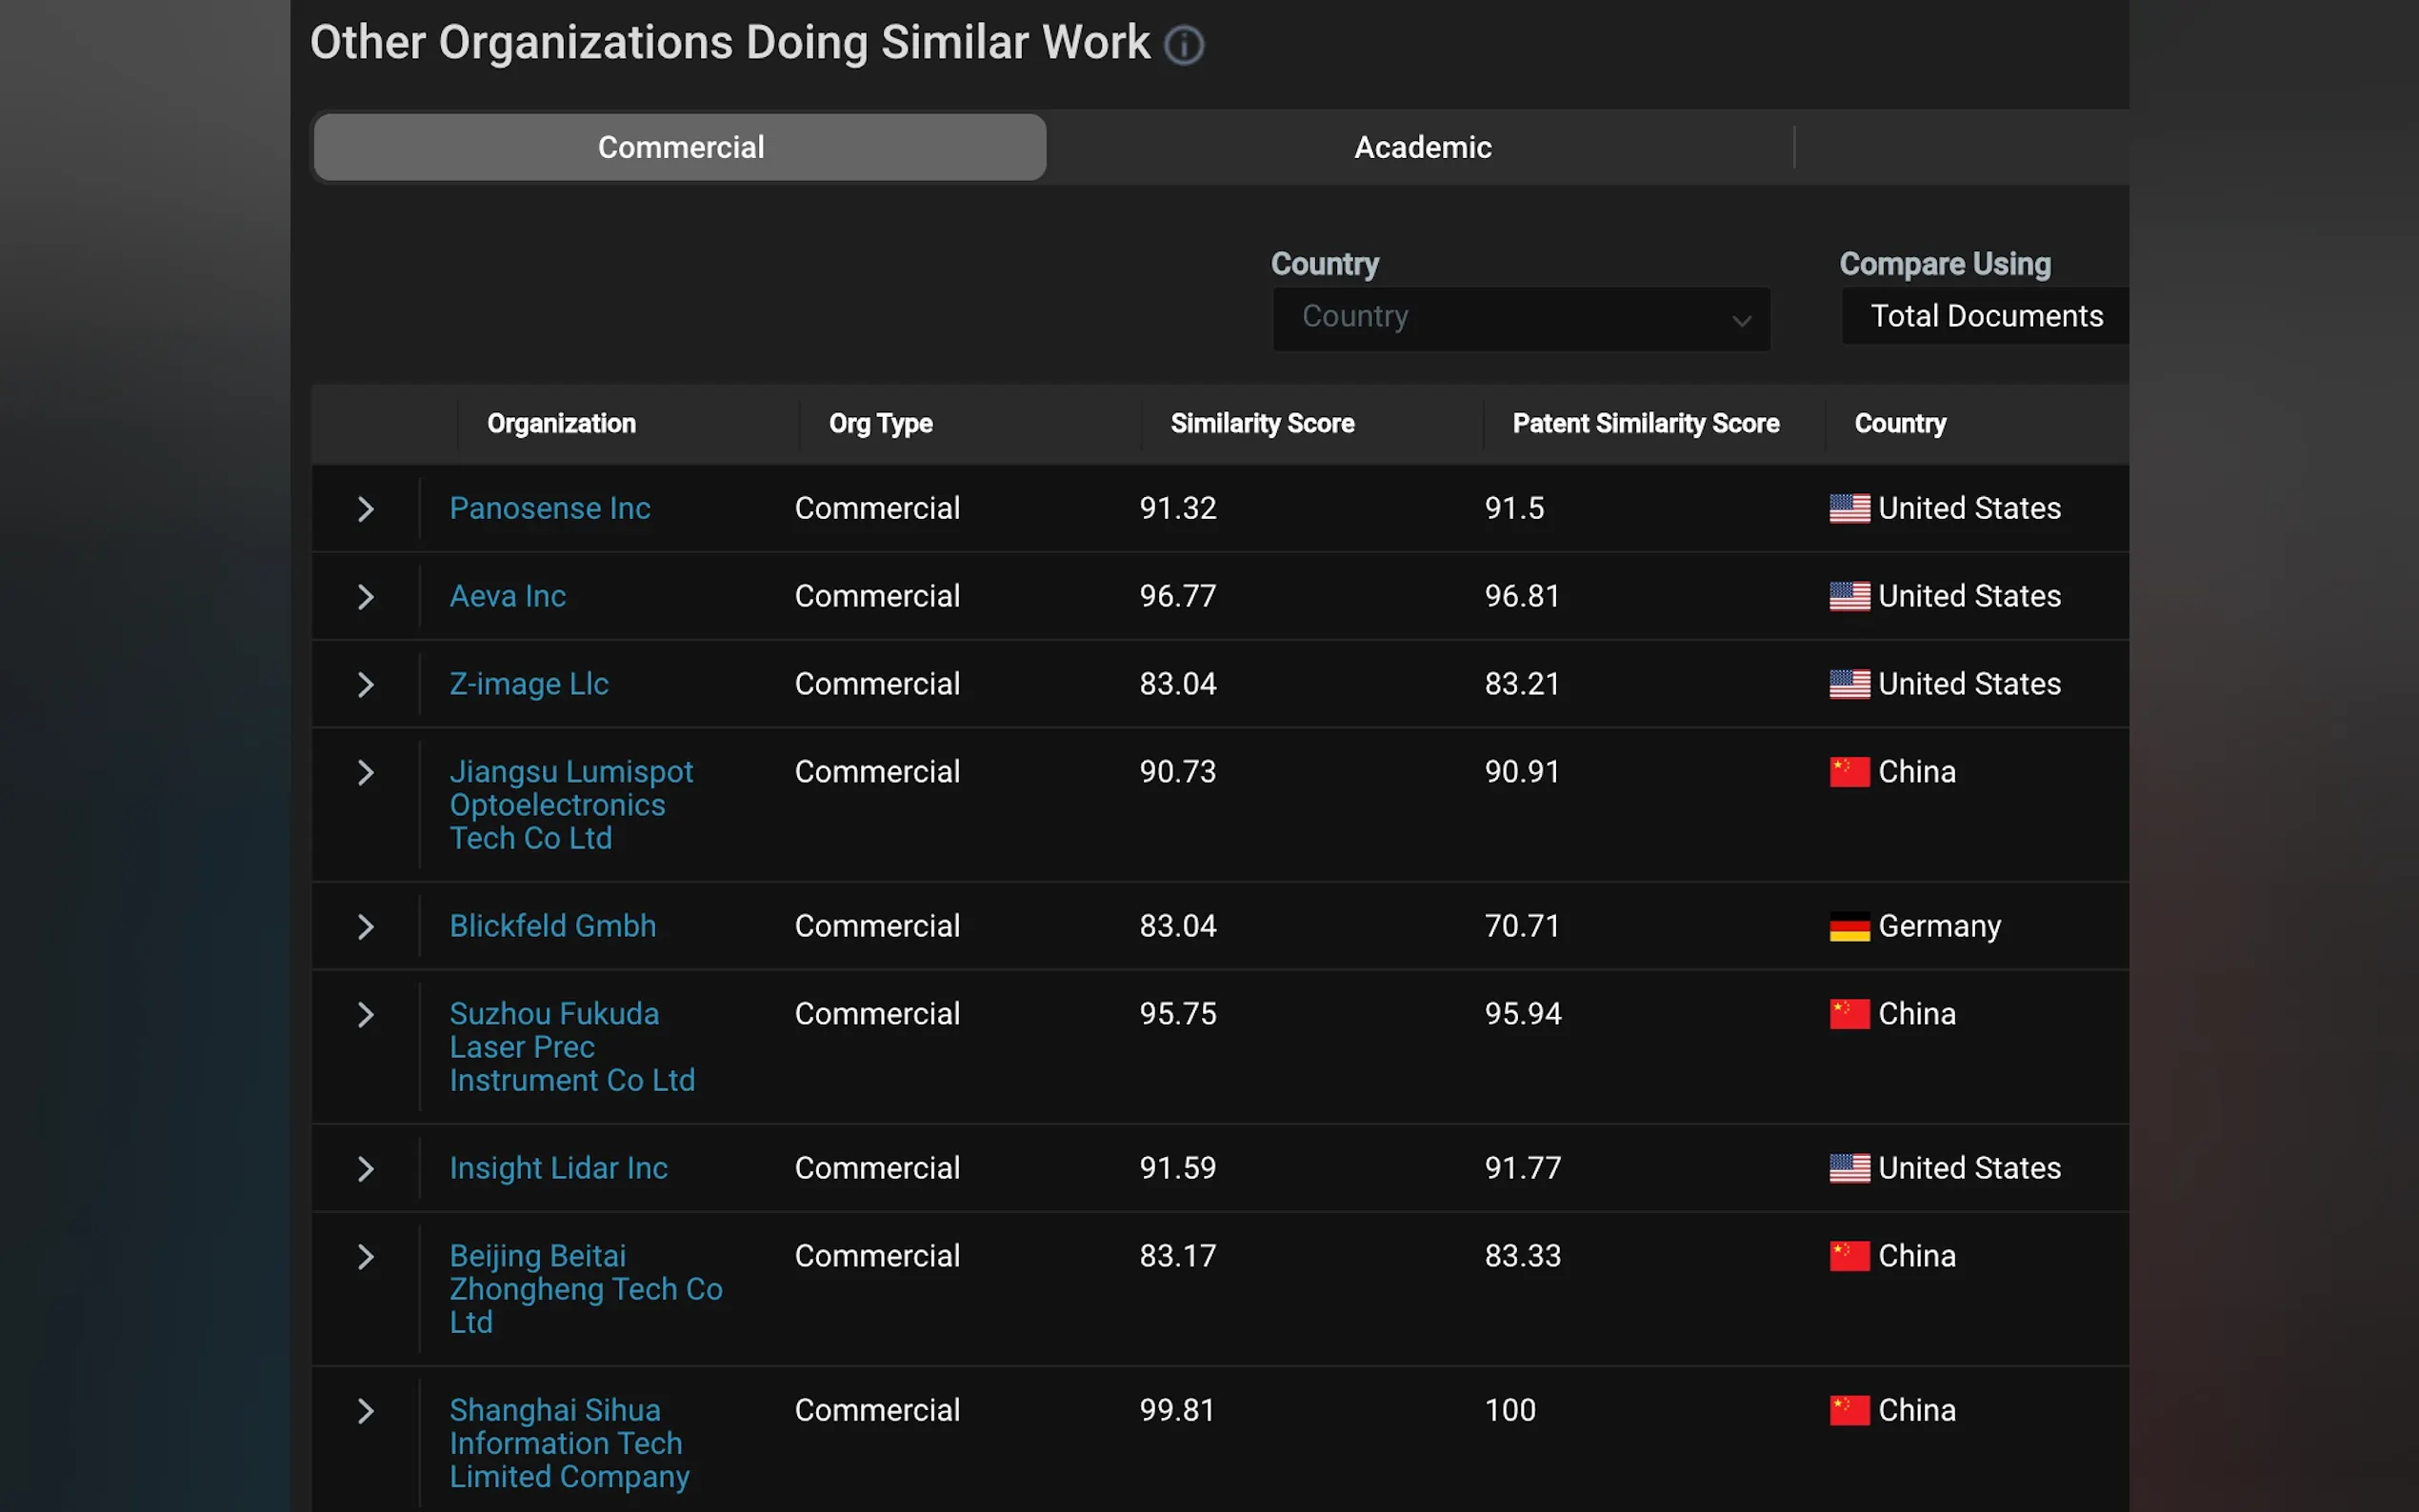The width and height of the screenshot is (2419, 1512).
Task: Select patent similarity score 100 for Shanghai Sihua
Action: coord(1510,1410)
